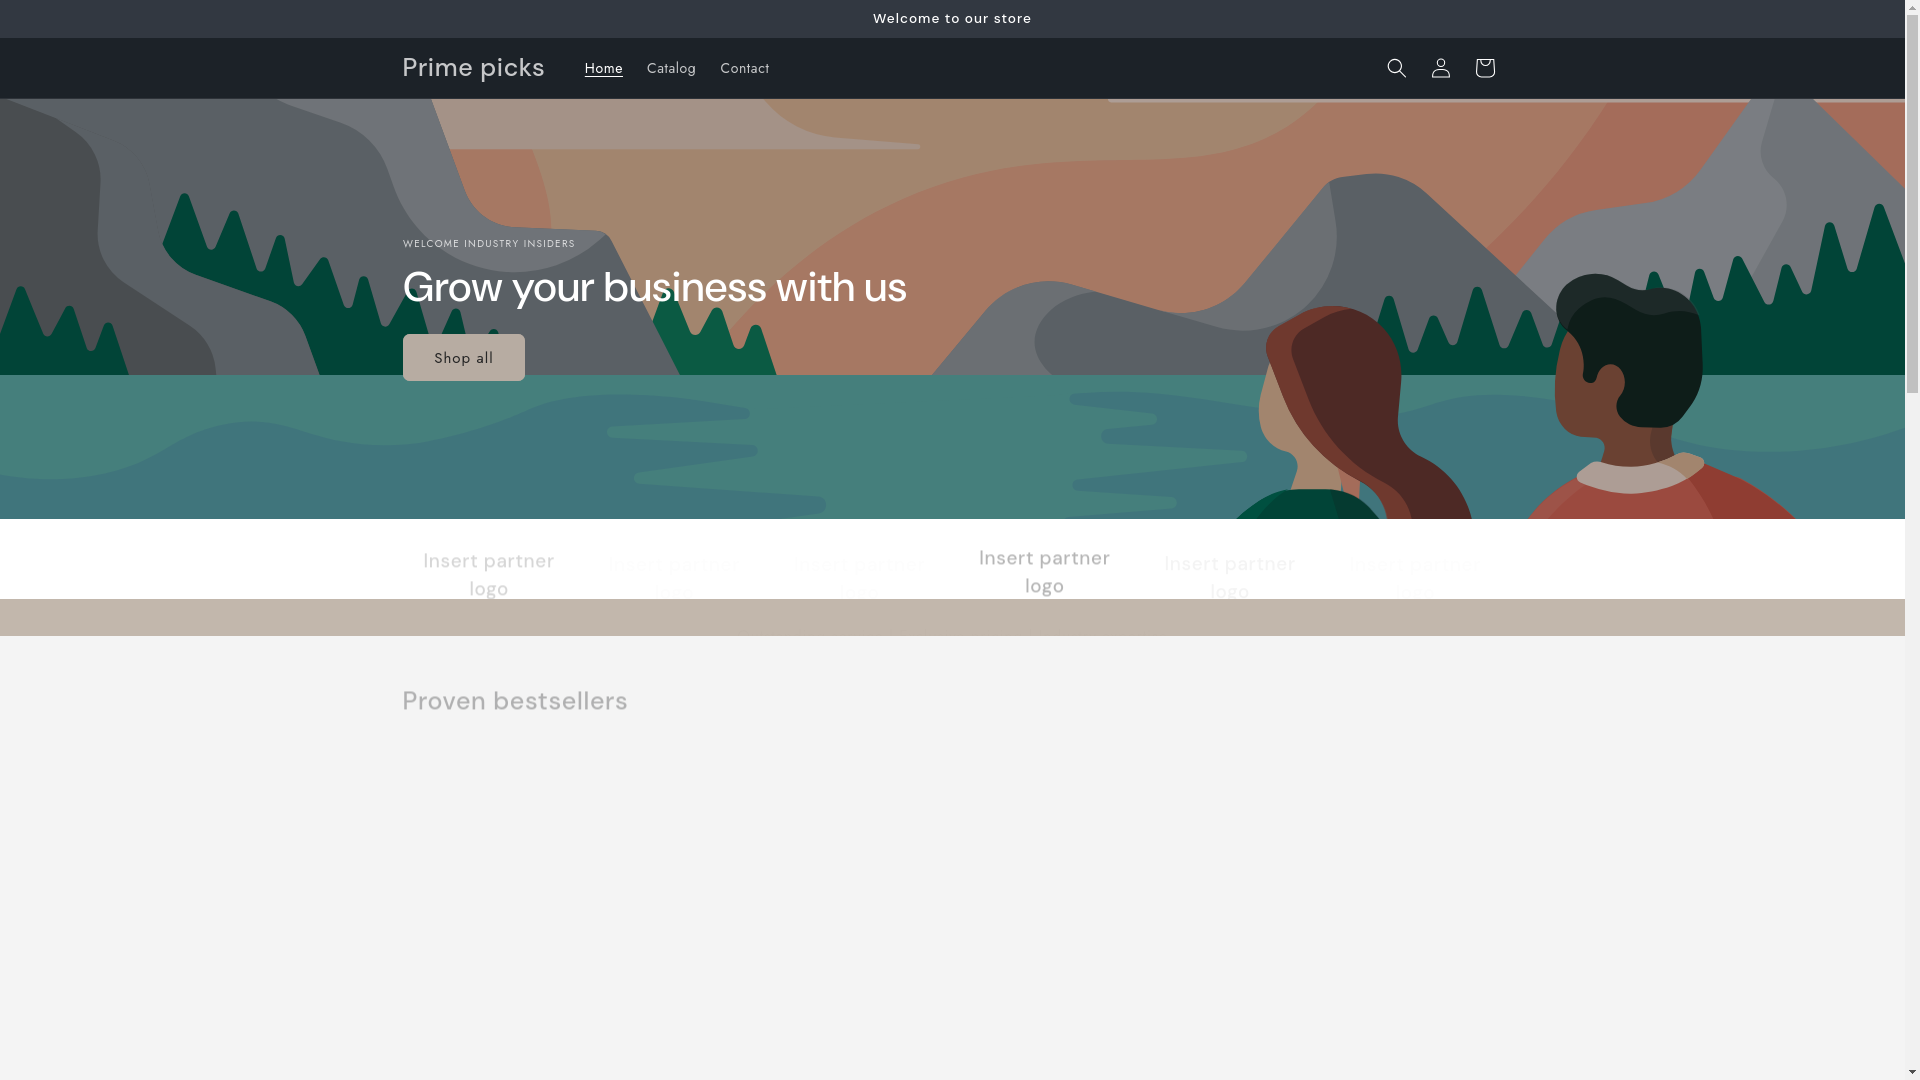This screenshot has width=1920, height=1080.
Task: Click the account log in icon
Action: point(1440,68)
